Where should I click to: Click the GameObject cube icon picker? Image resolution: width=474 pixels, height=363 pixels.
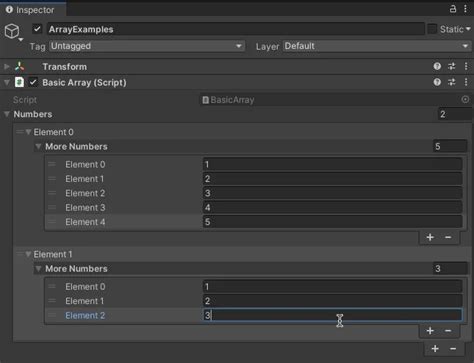click(12, 31)
